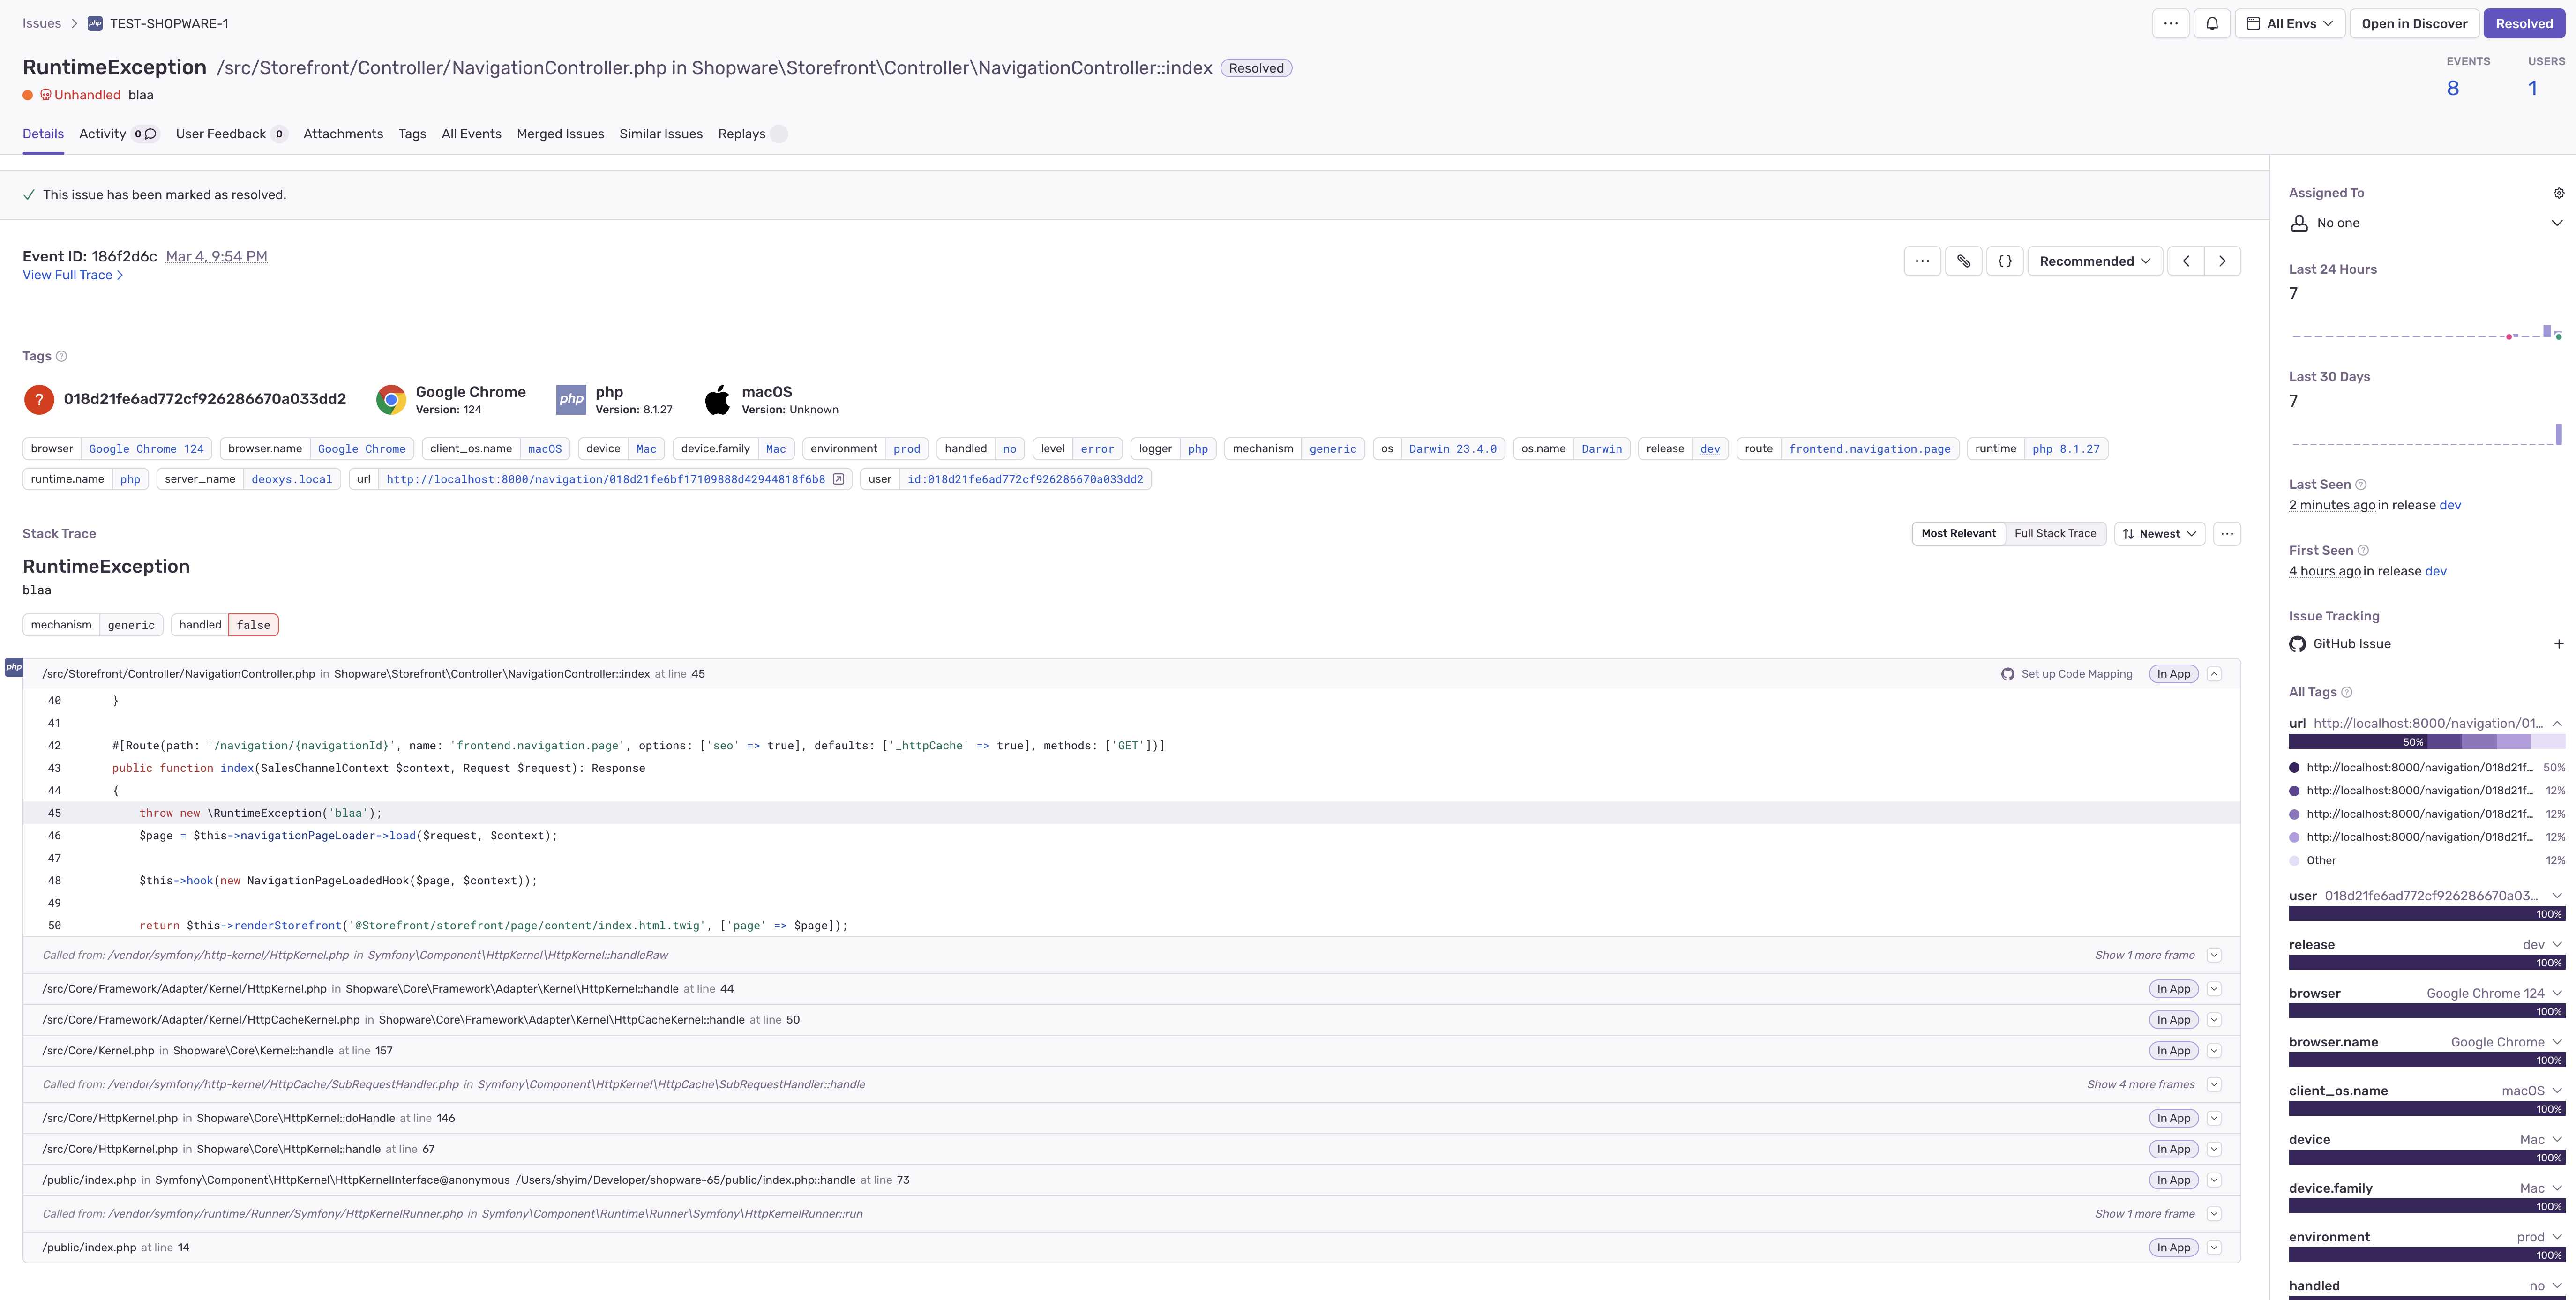Click the Assigned To gear icon

point(2558,193)
